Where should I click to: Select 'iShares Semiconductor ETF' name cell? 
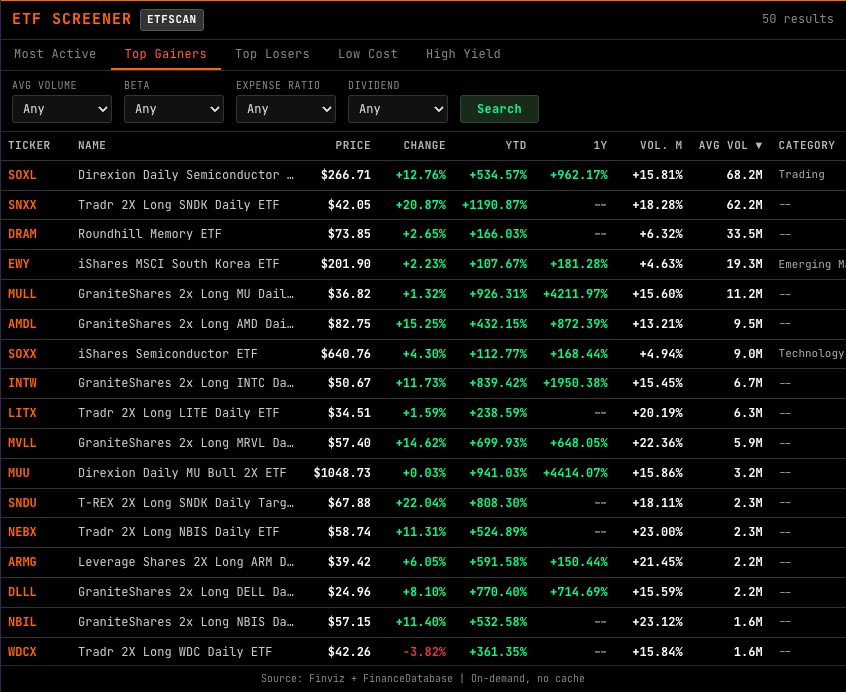pos(168,354)
